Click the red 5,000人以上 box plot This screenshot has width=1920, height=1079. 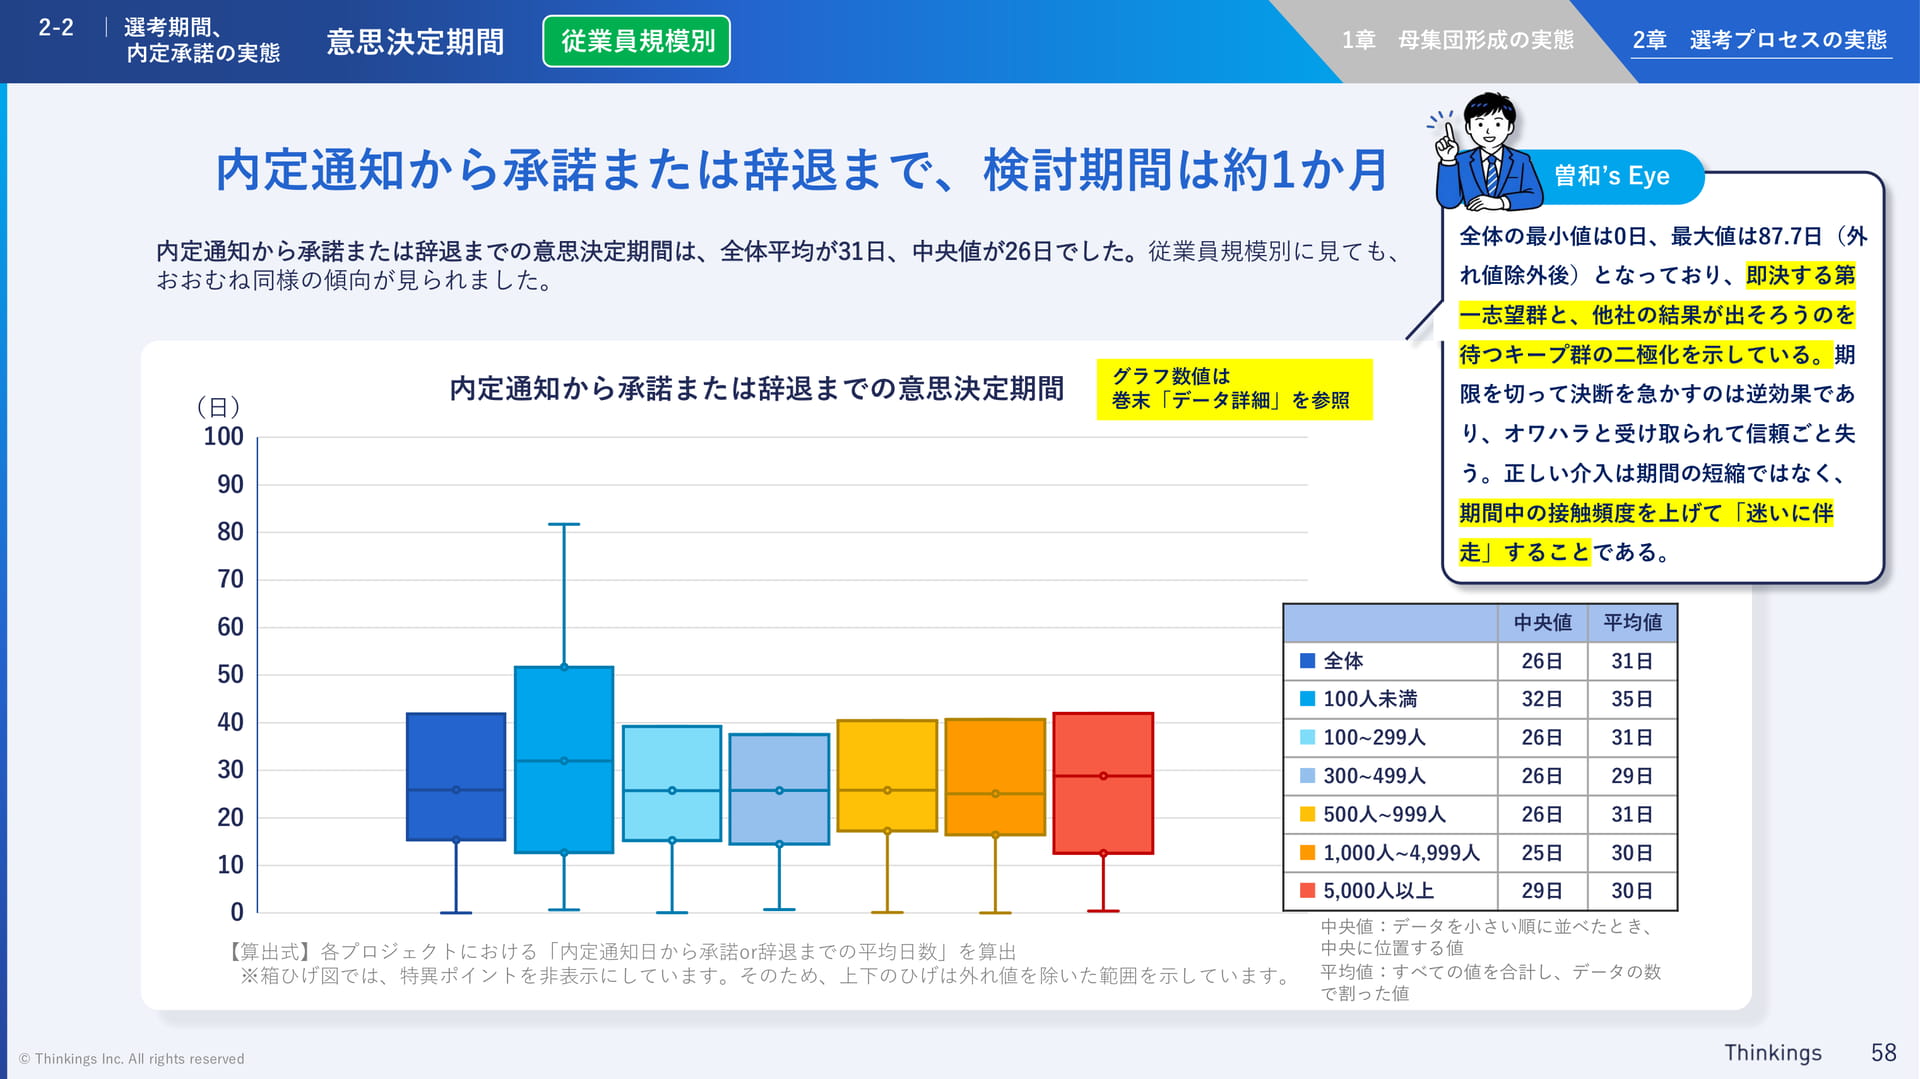1103,783
